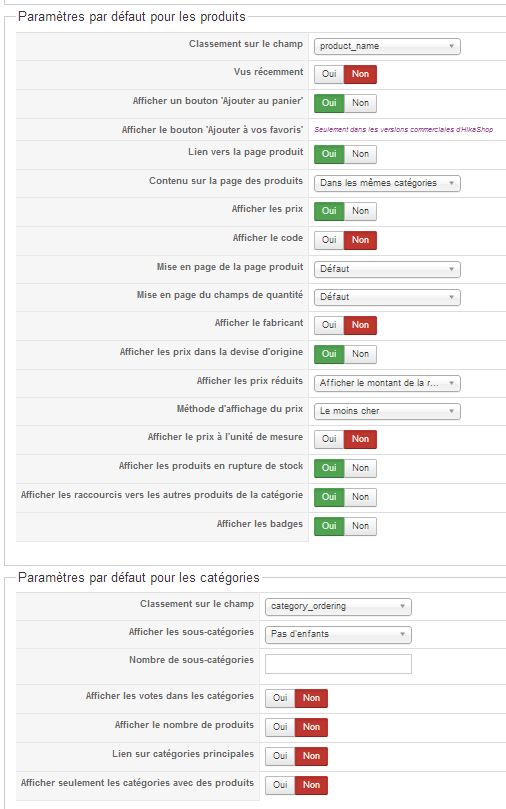The image size is (506, 809).
Task: Set 'Vus récemment' to Oui
Action: click(x=329, y=74)
